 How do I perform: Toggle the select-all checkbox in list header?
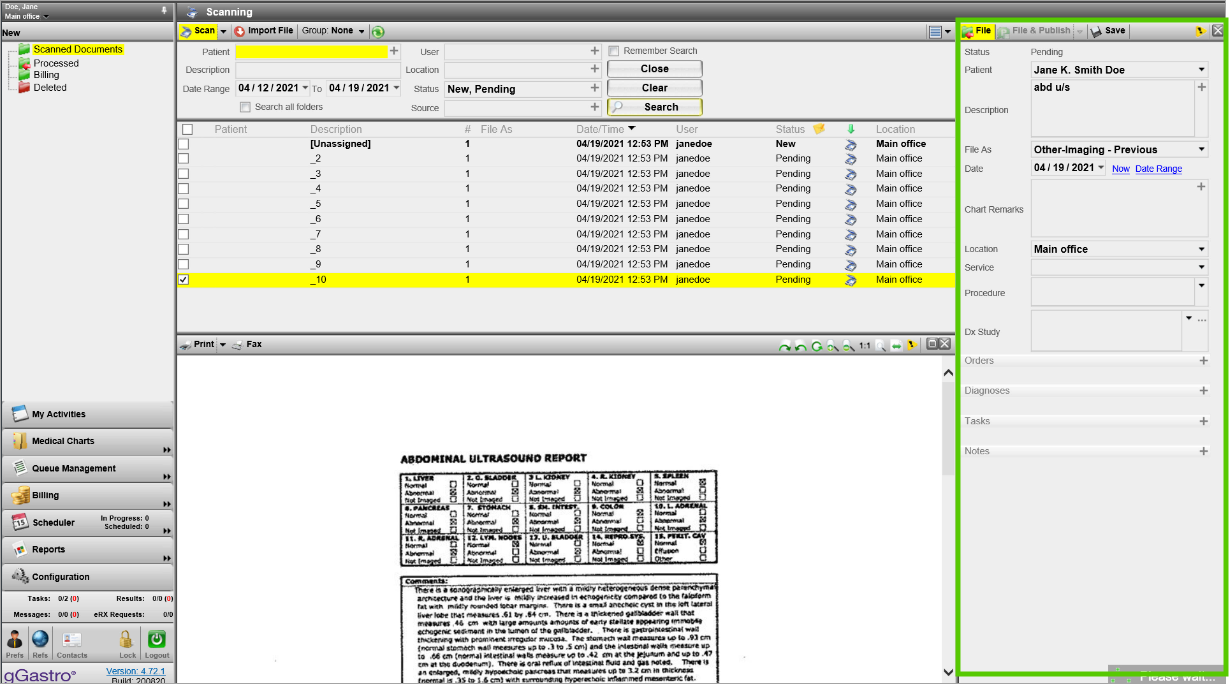187,129
